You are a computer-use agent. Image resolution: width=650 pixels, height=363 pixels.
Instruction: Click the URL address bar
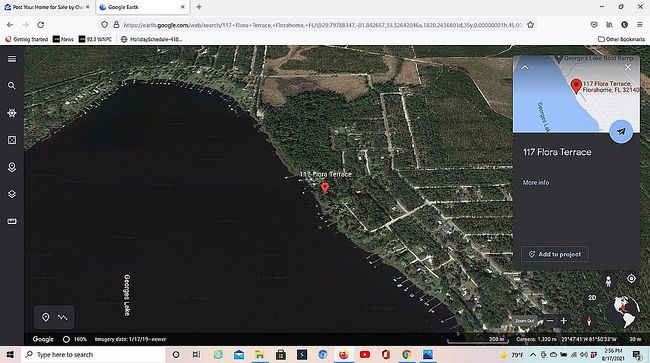coord(322,25)
